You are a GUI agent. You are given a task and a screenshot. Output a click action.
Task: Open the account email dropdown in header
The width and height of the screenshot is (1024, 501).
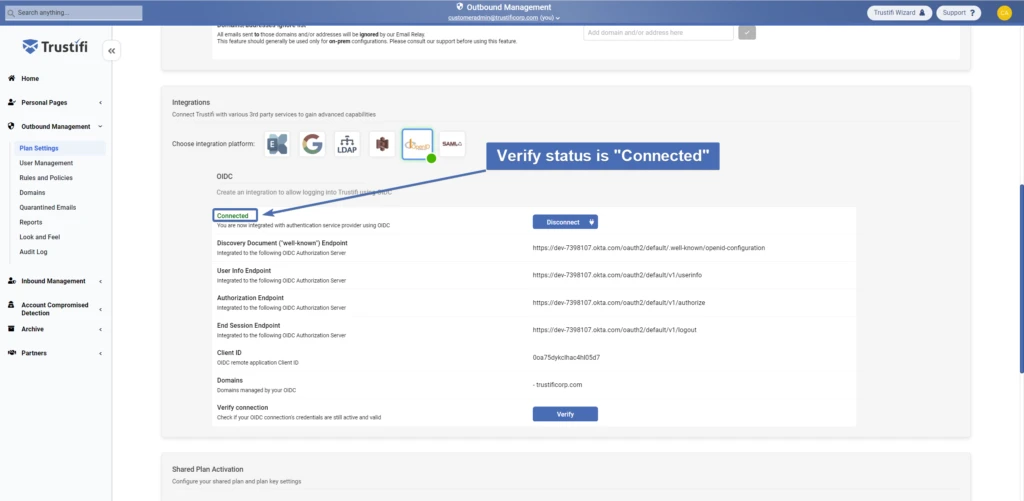[504, 18]
